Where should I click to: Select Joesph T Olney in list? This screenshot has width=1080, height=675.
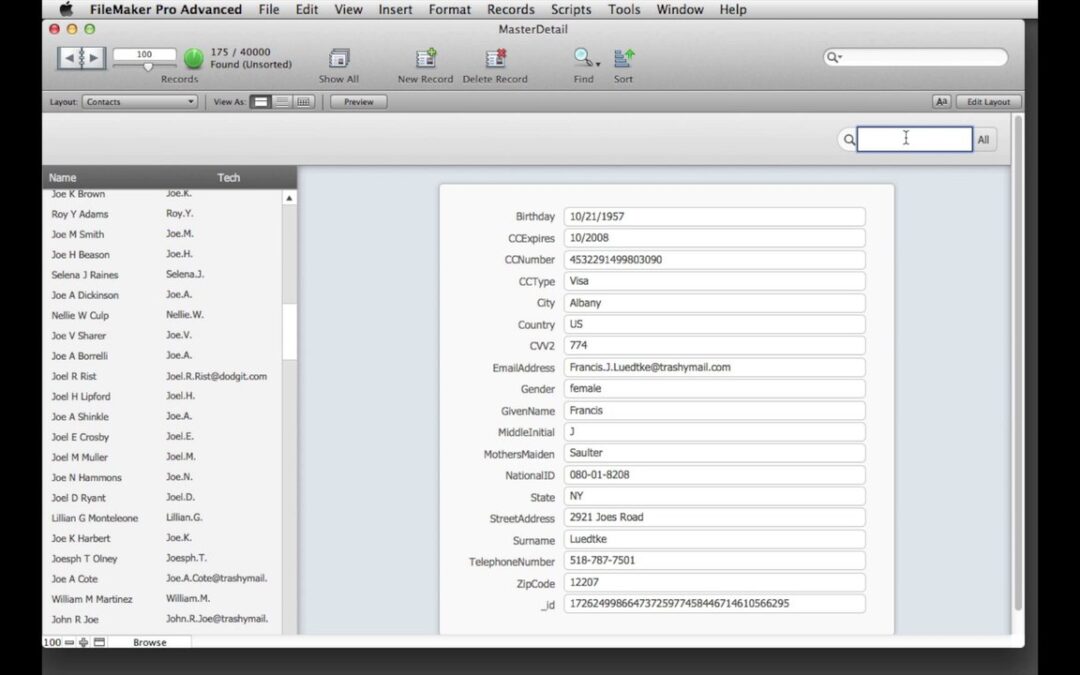[84, 559]
